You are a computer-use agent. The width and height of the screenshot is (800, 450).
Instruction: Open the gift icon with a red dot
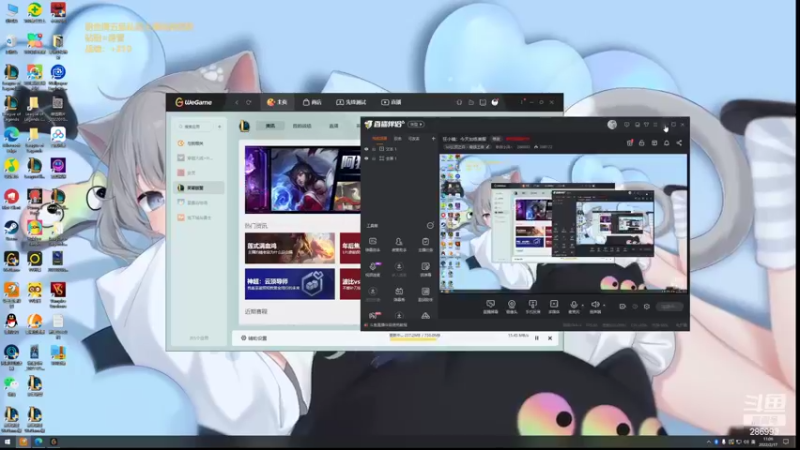coord(630,143)
